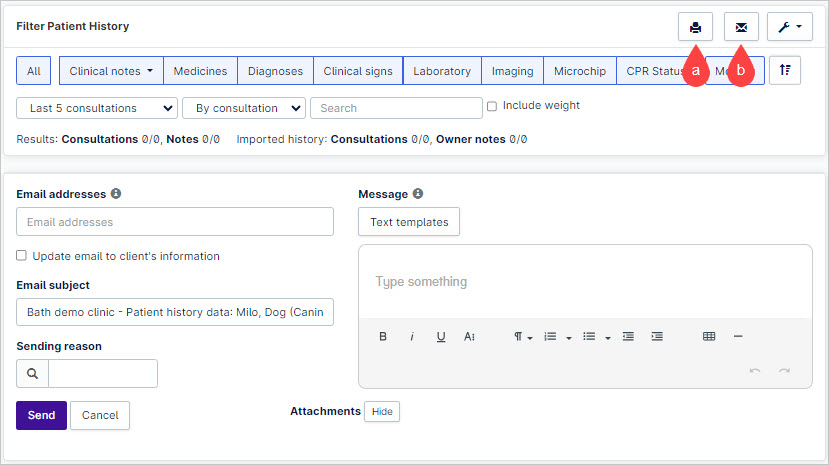Viewport: 829px width, 465px height.
Task: Click the Send button
Action: tap(41, 415)
